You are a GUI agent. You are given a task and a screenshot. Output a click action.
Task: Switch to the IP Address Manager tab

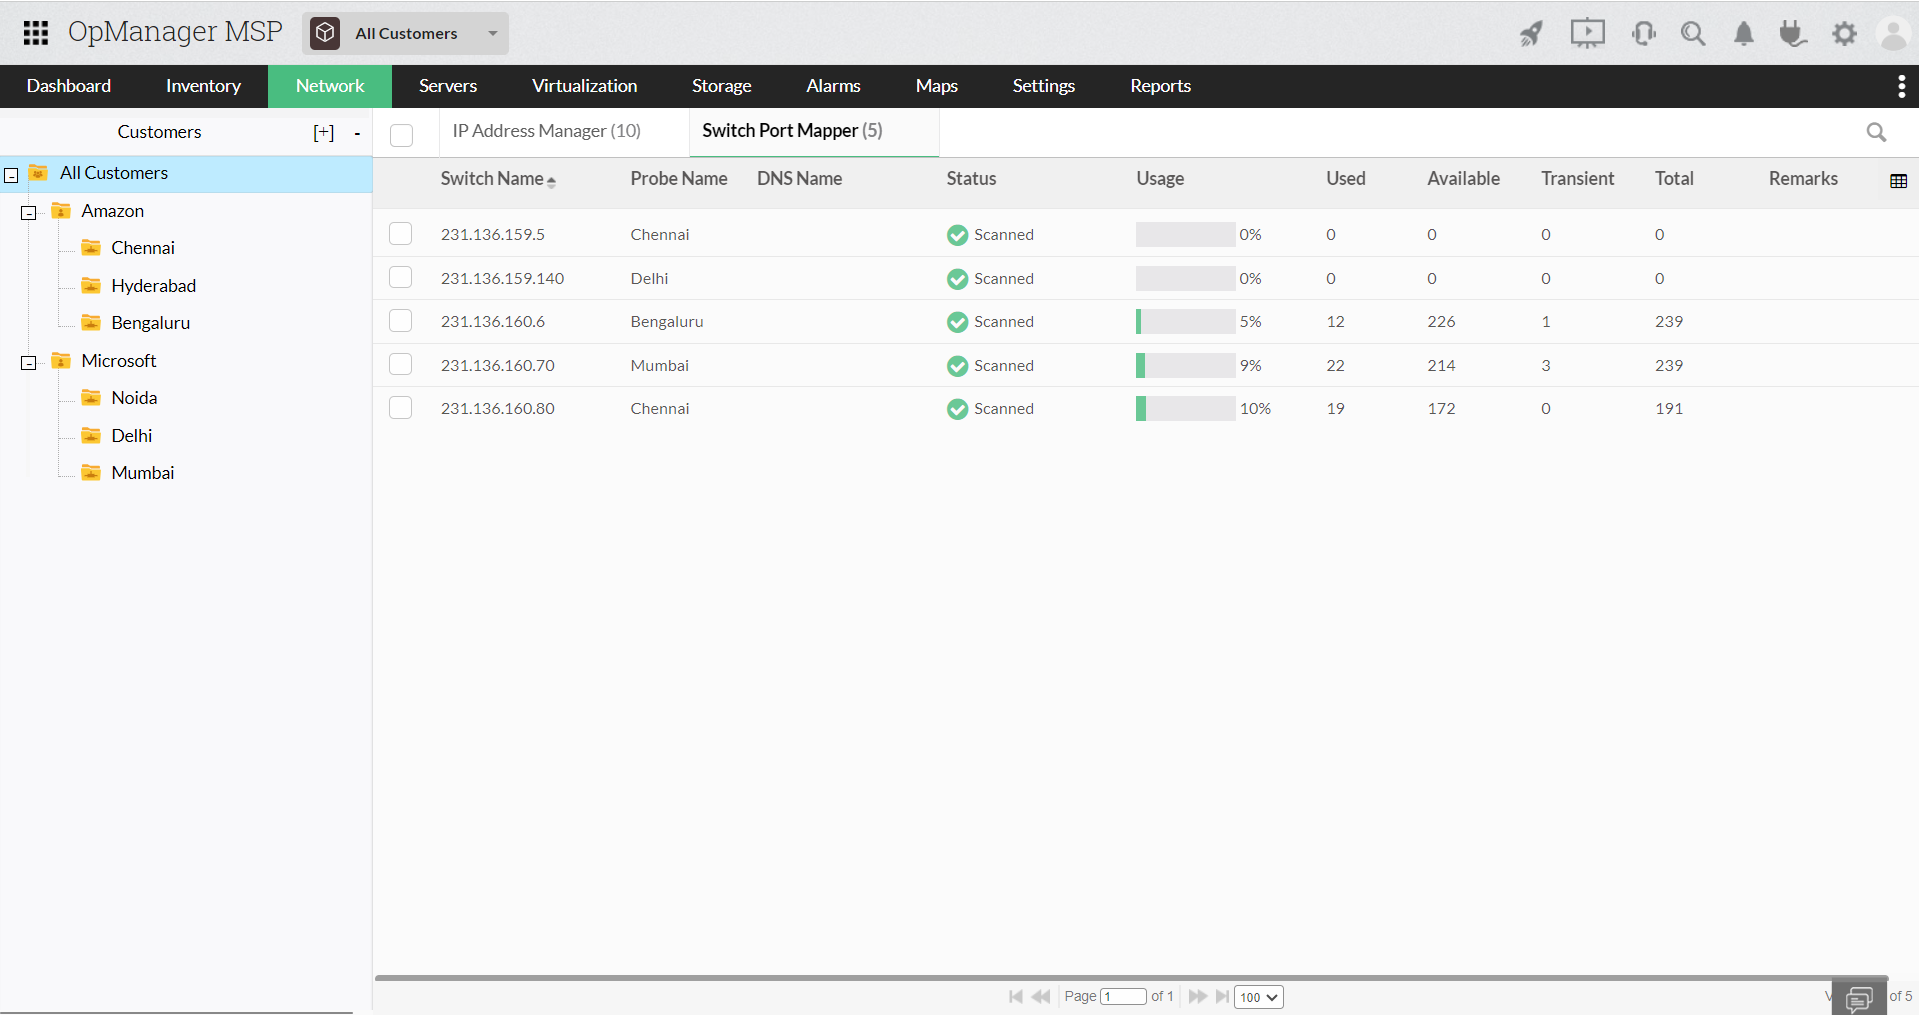click(x=546, y=131)
